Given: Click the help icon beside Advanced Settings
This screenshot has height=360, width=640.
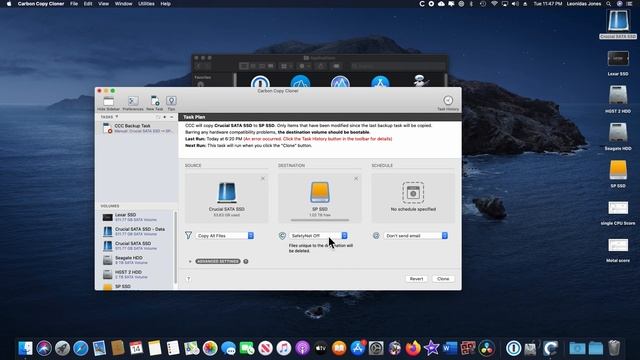Looking at the screenshot, I should tap(246, 261).
